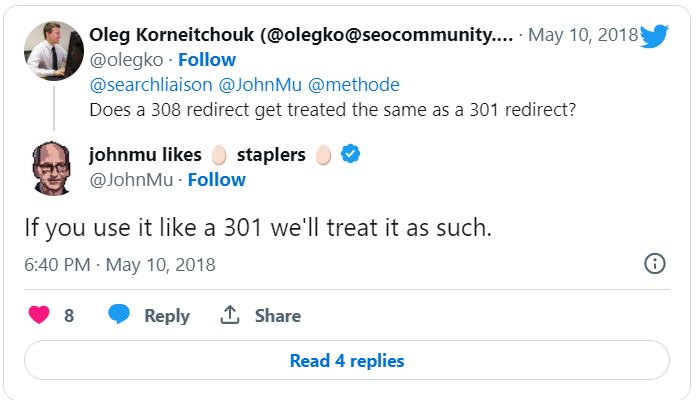697x411 pixels.
Task: Open the @methode mention link
Action: click(355, 85)
